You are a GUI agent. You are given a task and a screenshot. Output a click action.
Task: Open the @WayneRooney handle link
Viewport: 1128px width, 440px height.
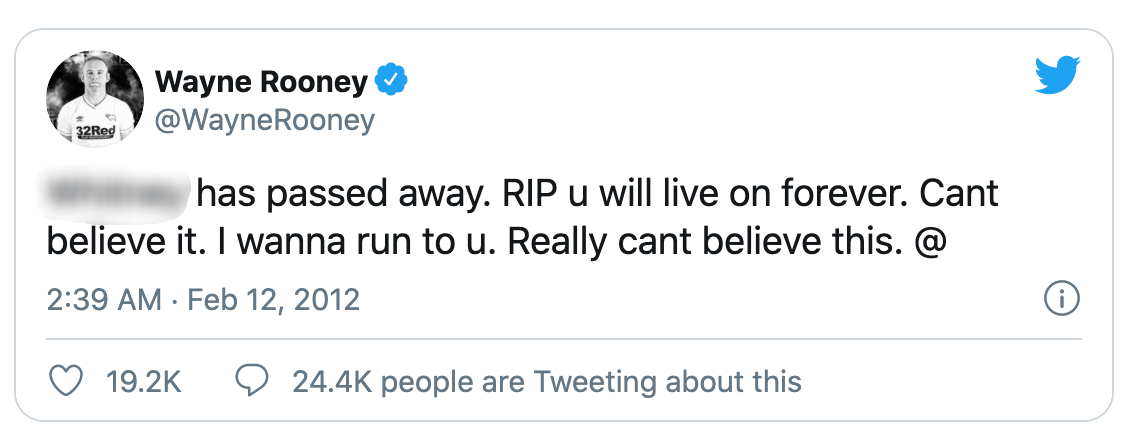[265, 121]
